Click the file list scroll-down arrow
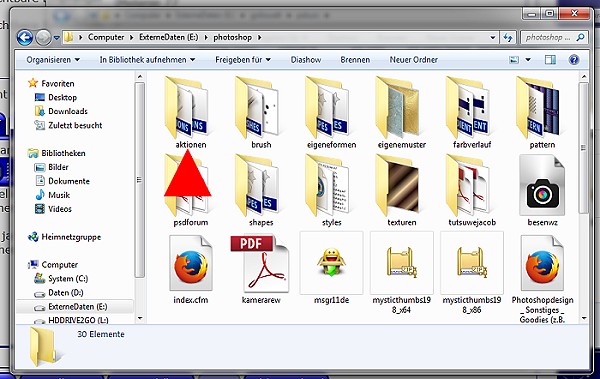This screenshot has width=600, height=379. [x=584, y=318]
